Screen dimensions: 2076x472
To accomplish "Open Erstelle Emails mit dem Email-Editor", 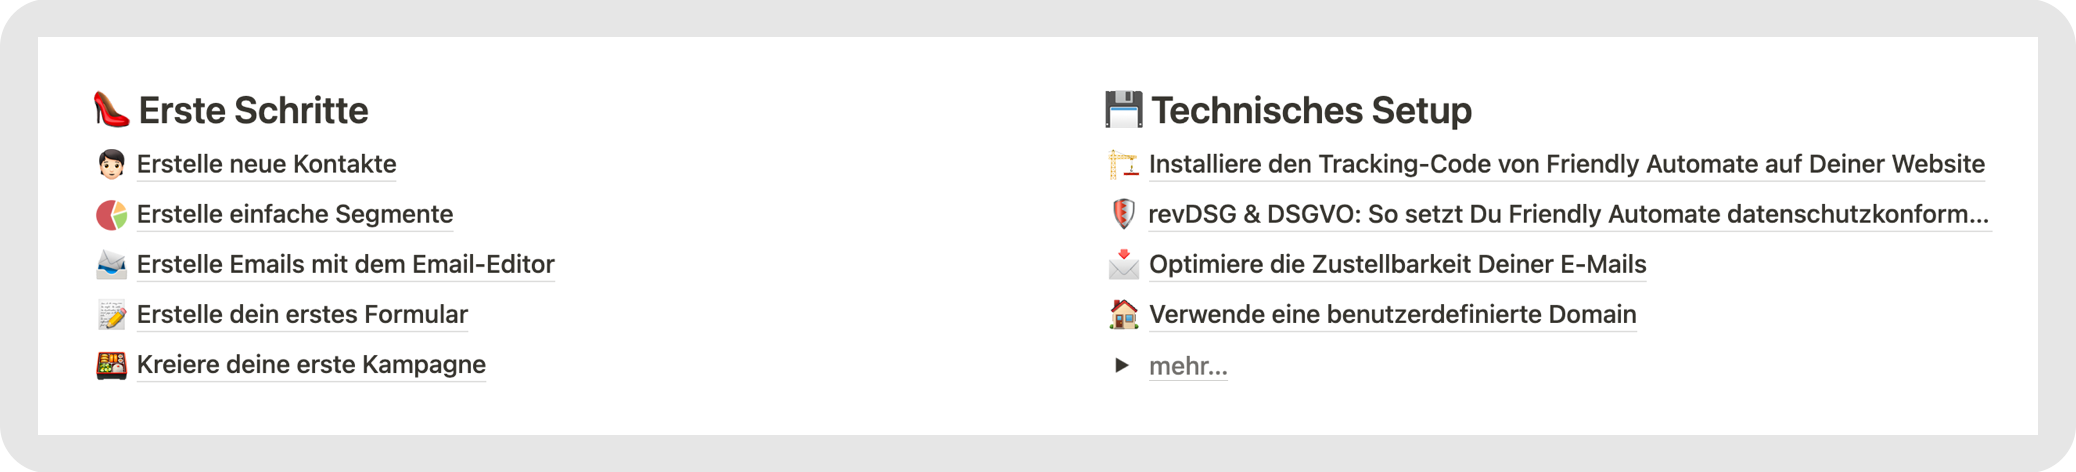I will tap(345, 264).
